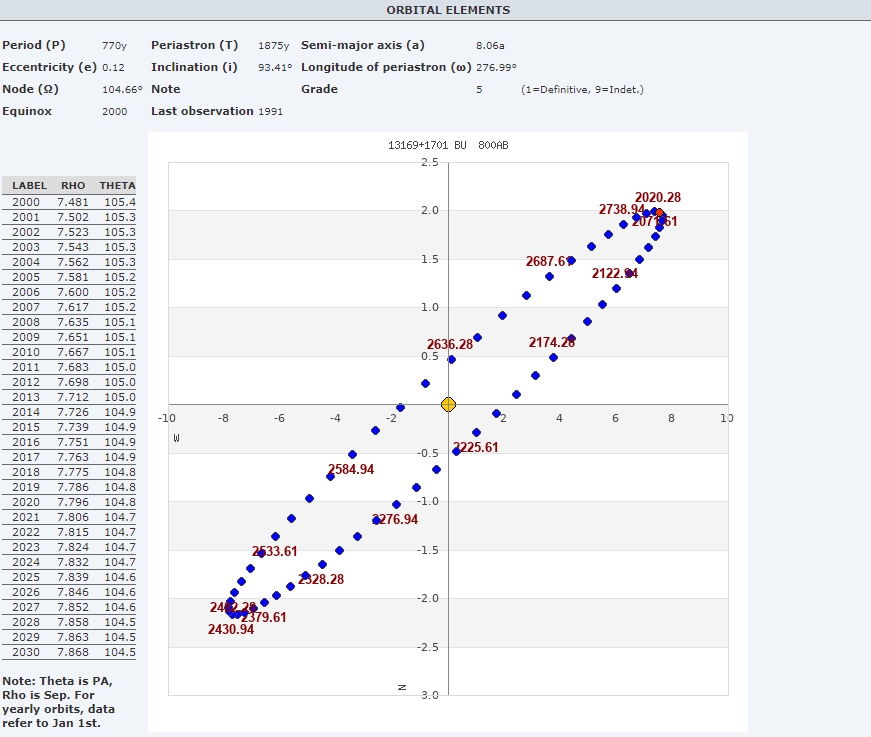The image size is (871, 737).
Task: Click the 2738.94 epoch label
Action: tap(622, 209)
